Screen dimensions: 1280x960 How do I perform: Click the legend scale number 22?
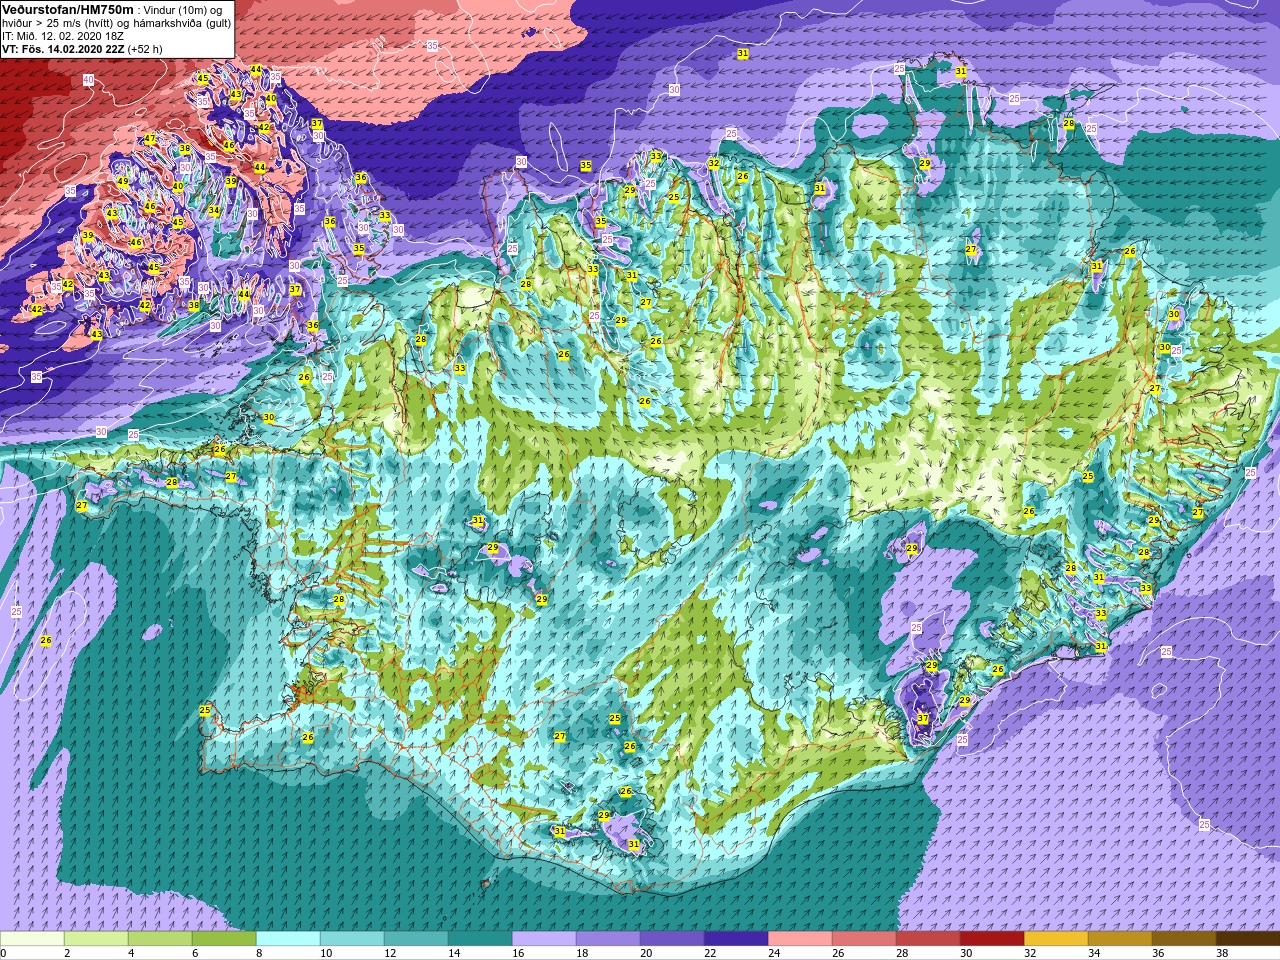(709, 953)
